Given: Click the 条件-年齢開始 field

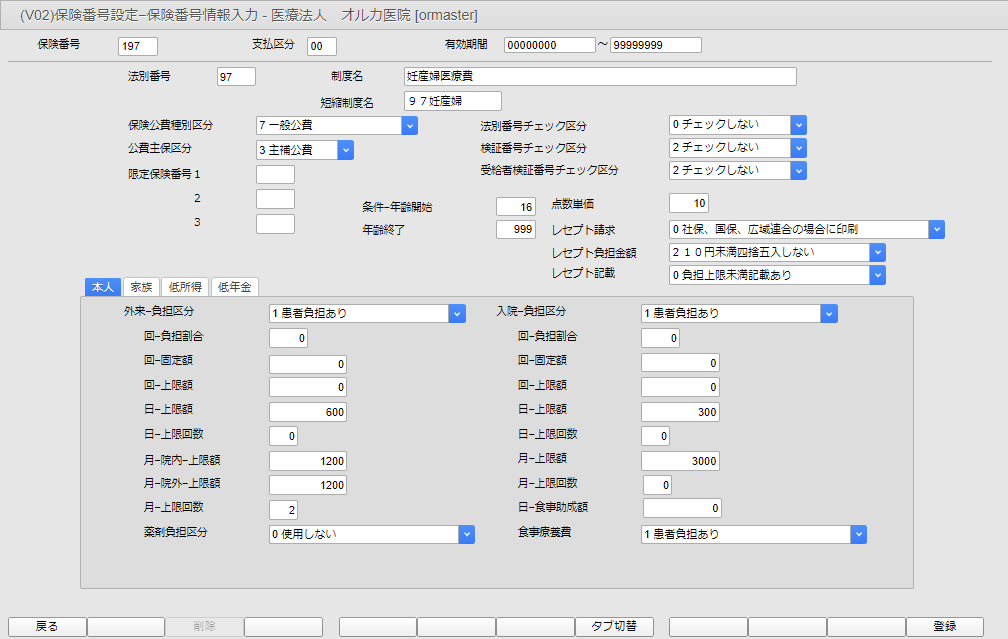Looking at the screenshot, I should (x=517, y=207).
